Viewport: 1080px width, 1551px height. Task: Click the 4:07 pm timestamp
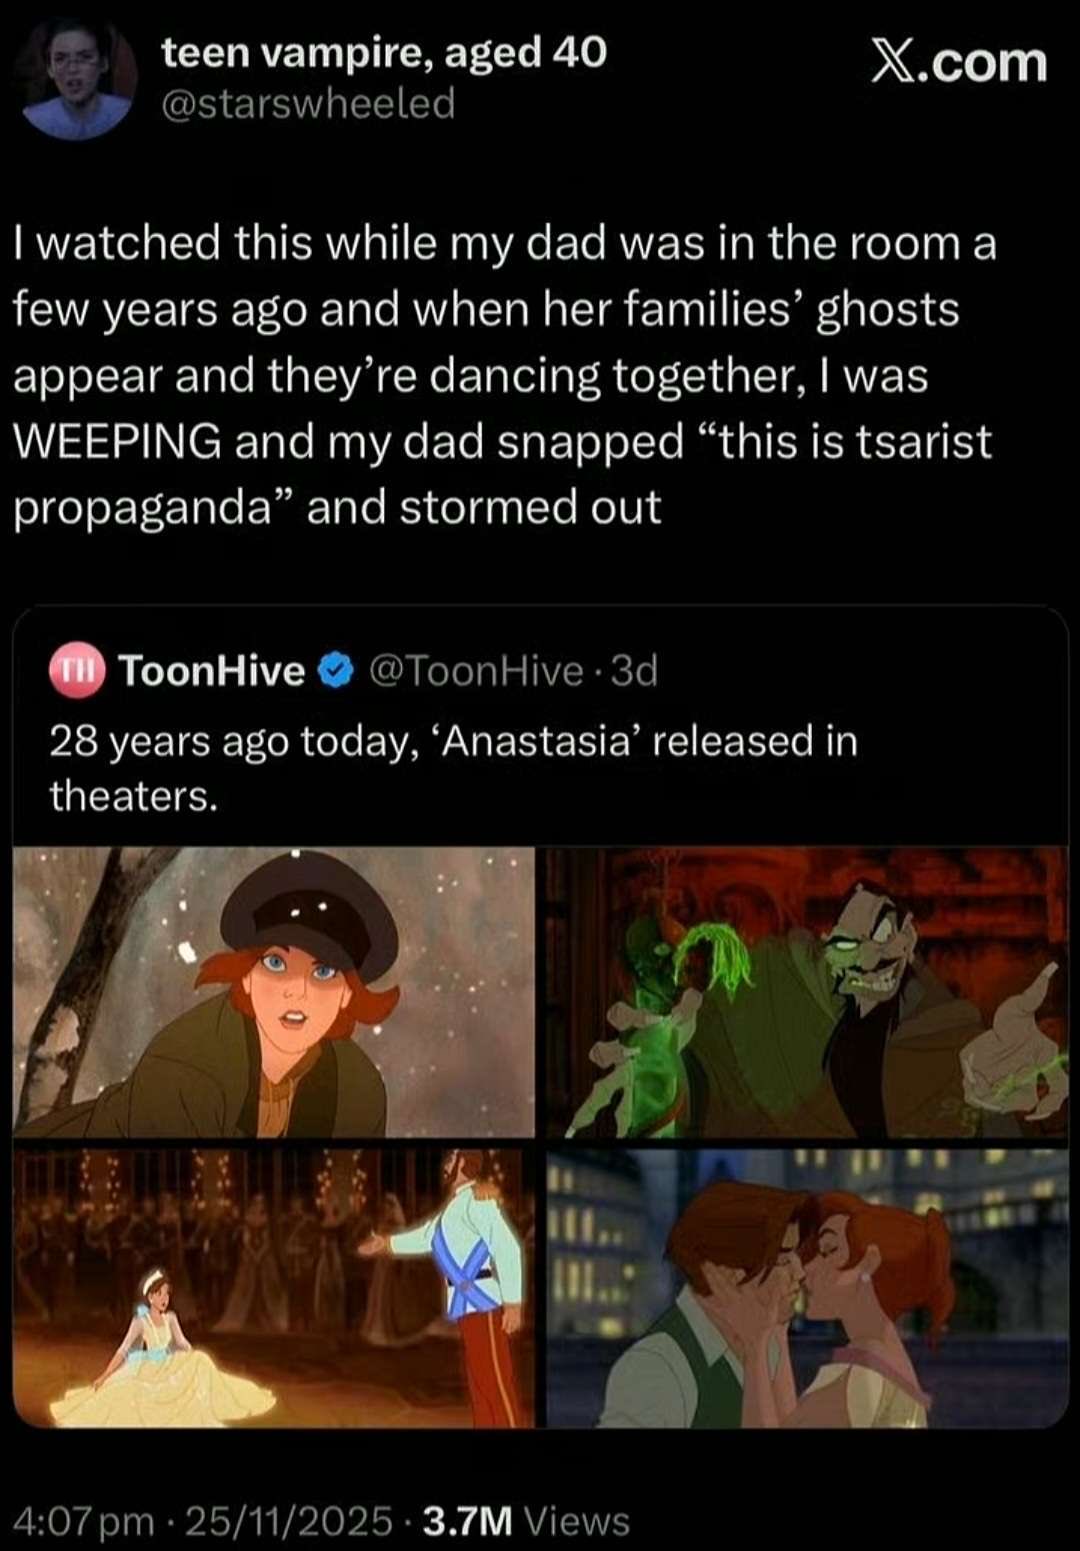pos(85,1521)
